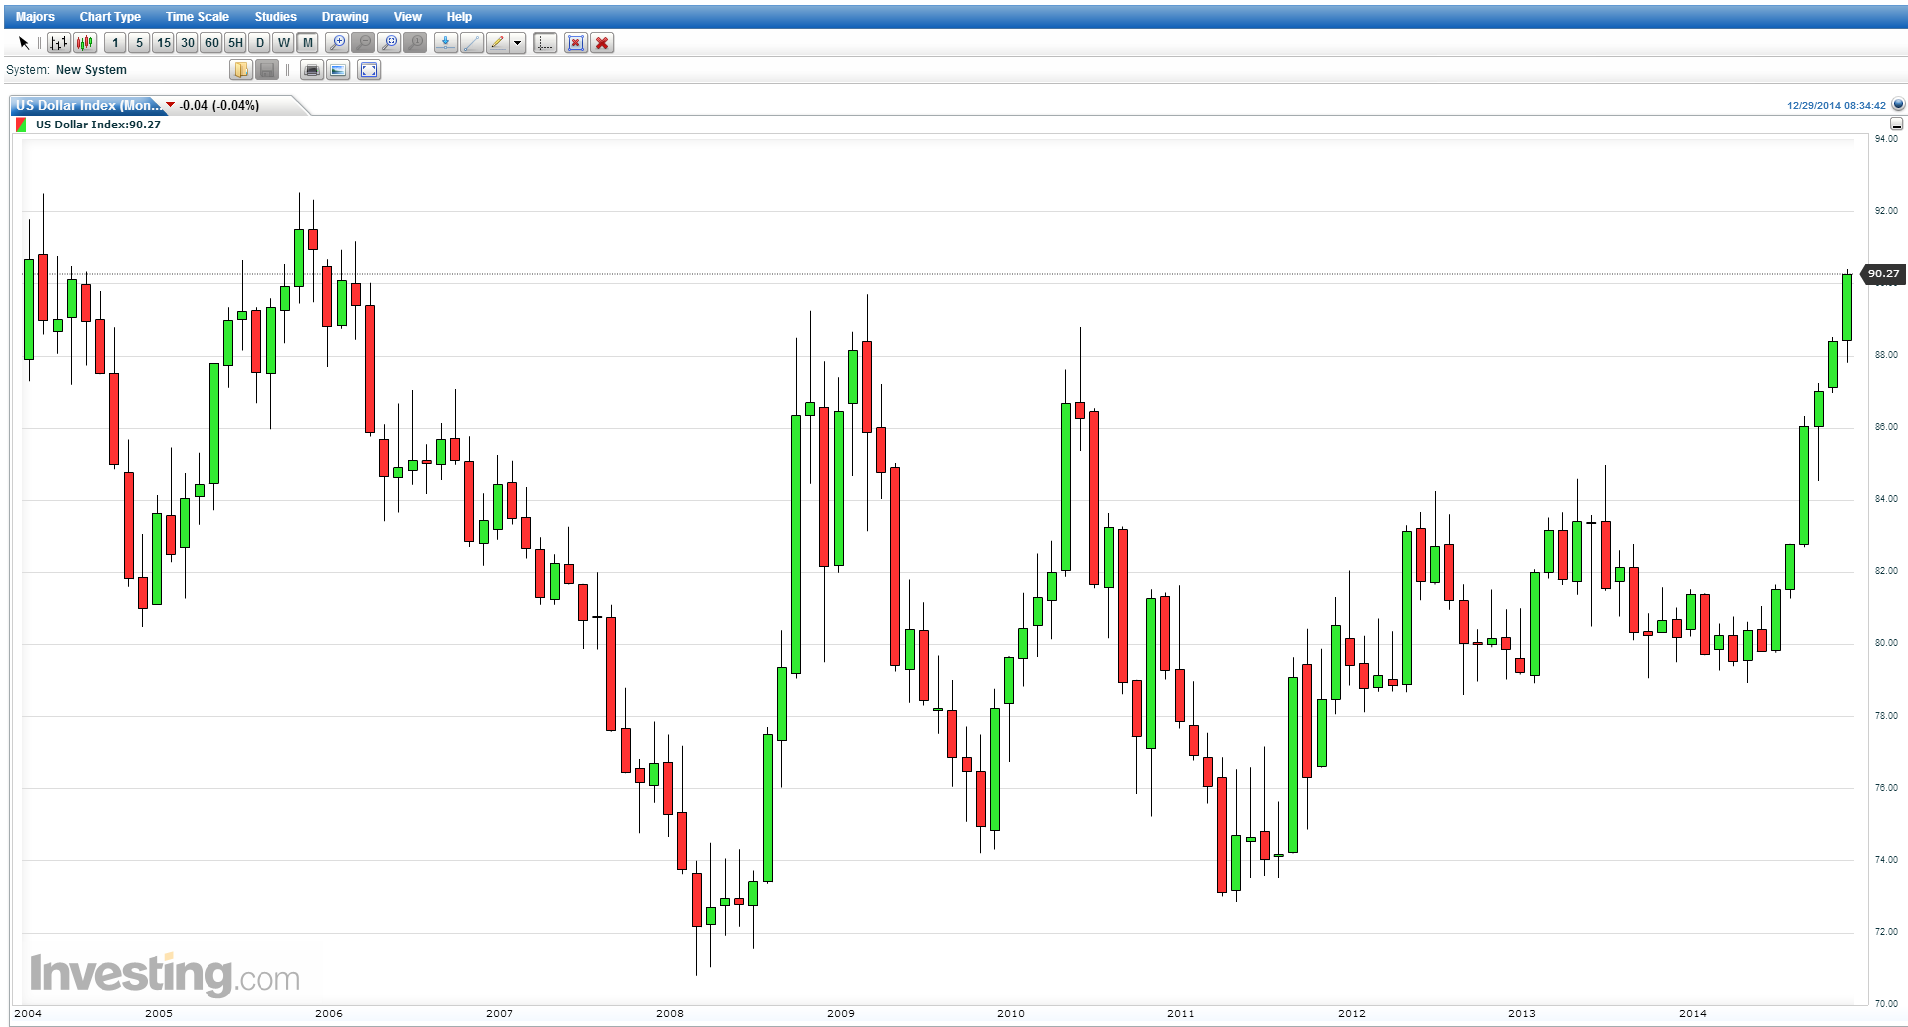Screen dimensions: 1908x1027
Task: Switch chart to candlestick type
Action: (85, 43)
